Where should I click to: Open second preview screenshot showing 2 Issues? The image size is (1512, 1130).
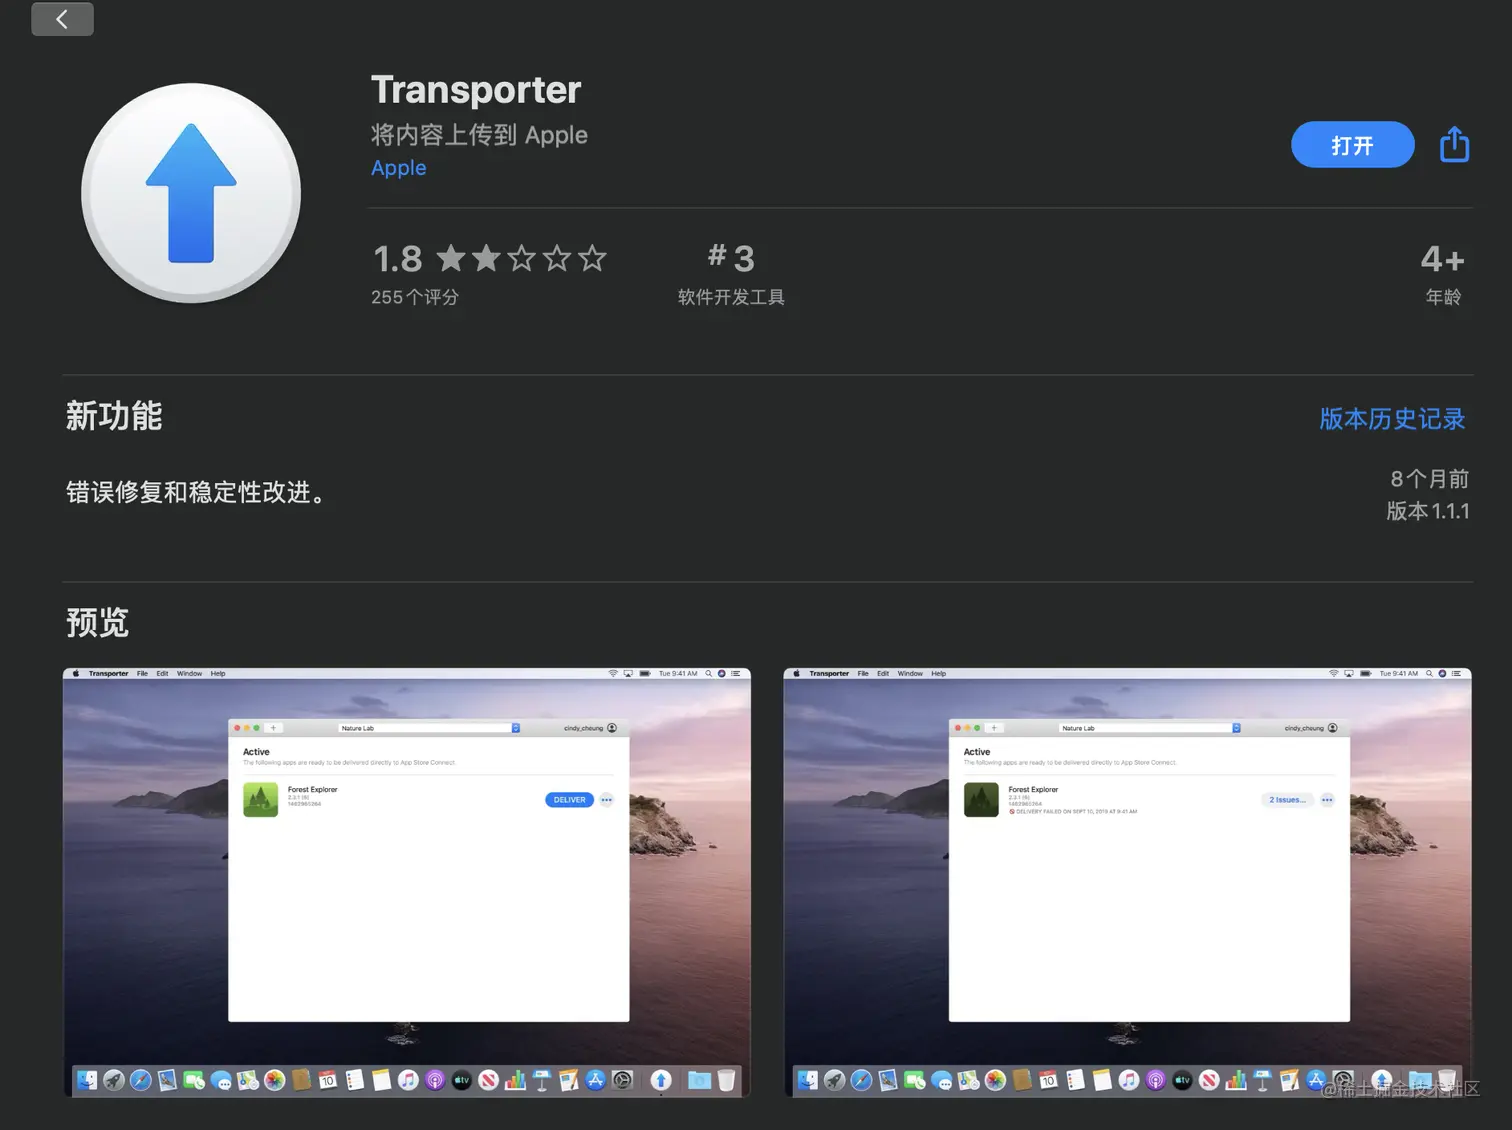coord(1127,882)
